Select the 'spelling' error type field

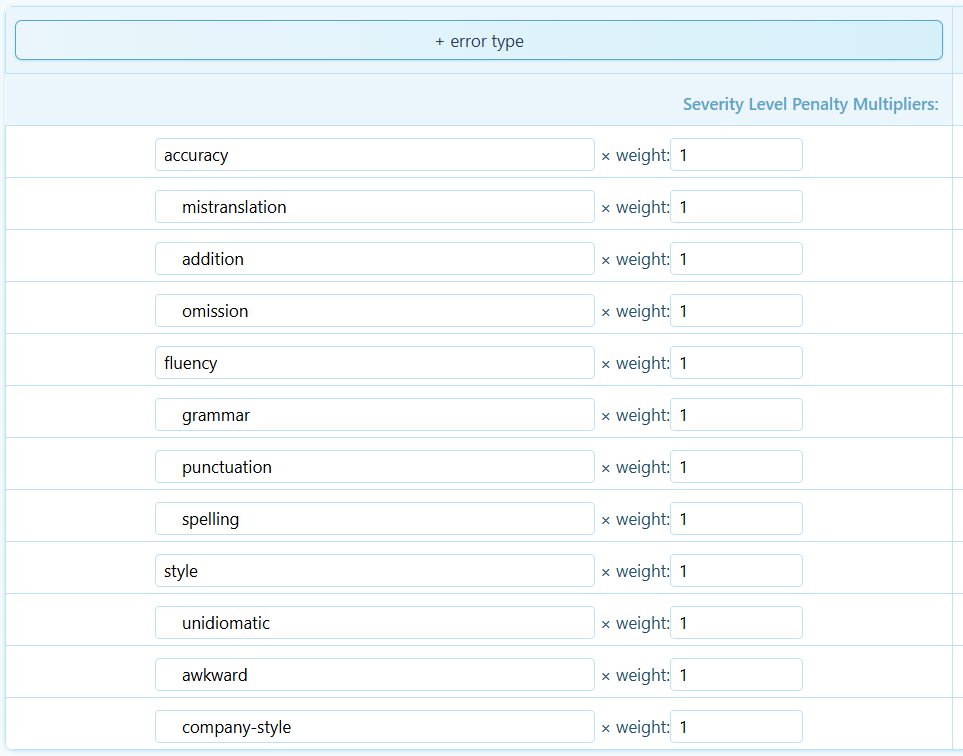(x=374, y=519)
